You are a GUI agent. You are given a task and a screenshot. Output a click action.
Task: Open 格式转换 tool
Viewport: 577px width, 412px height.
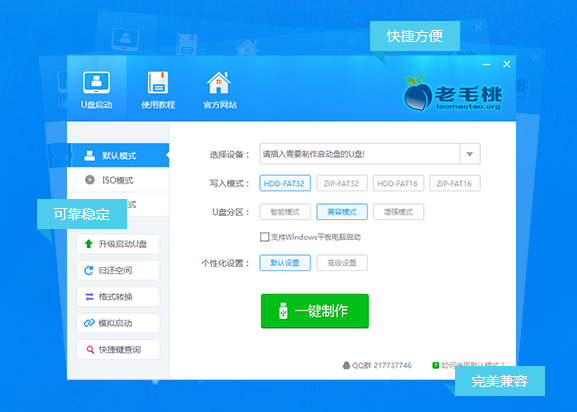click(x=118, y=296)
